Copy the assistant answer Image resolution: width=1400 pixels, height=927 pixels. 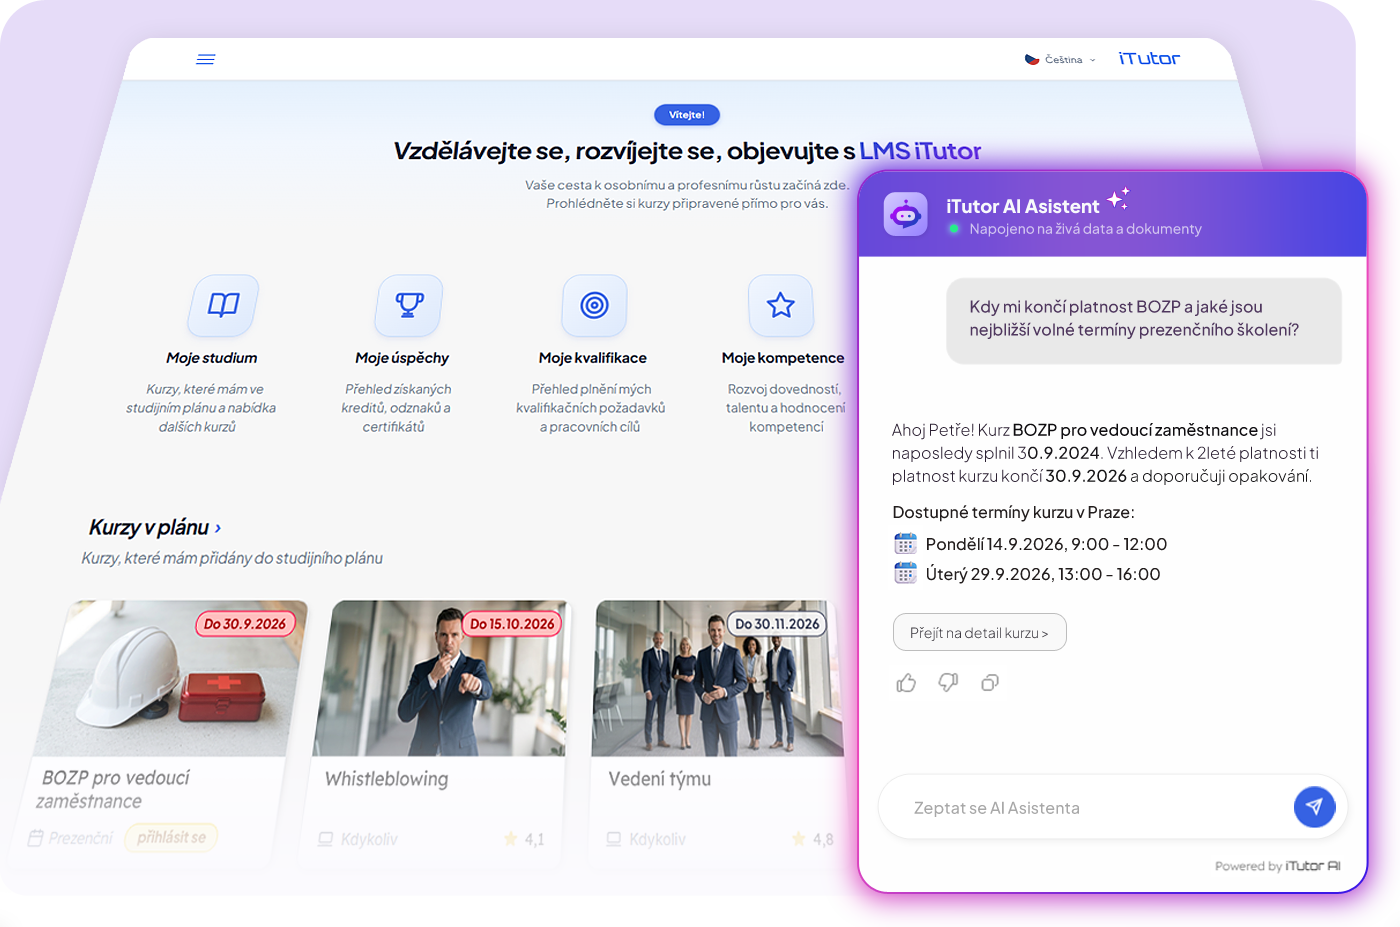pos(990,683)
